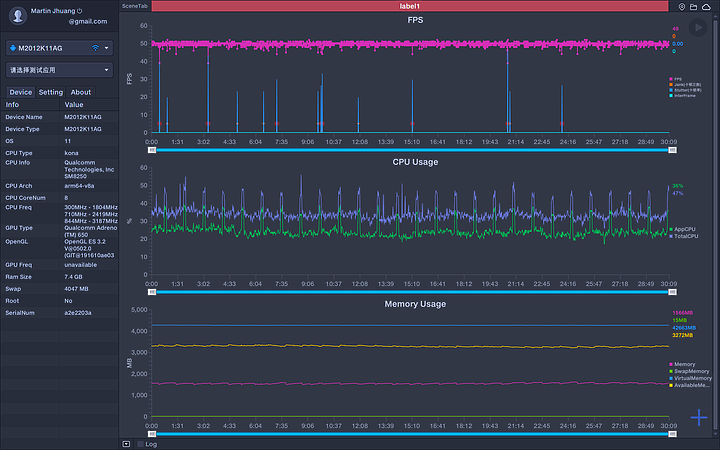Click the vertical scrollbar of chart area
720x450 pixels.
click(x=716, y=225)
